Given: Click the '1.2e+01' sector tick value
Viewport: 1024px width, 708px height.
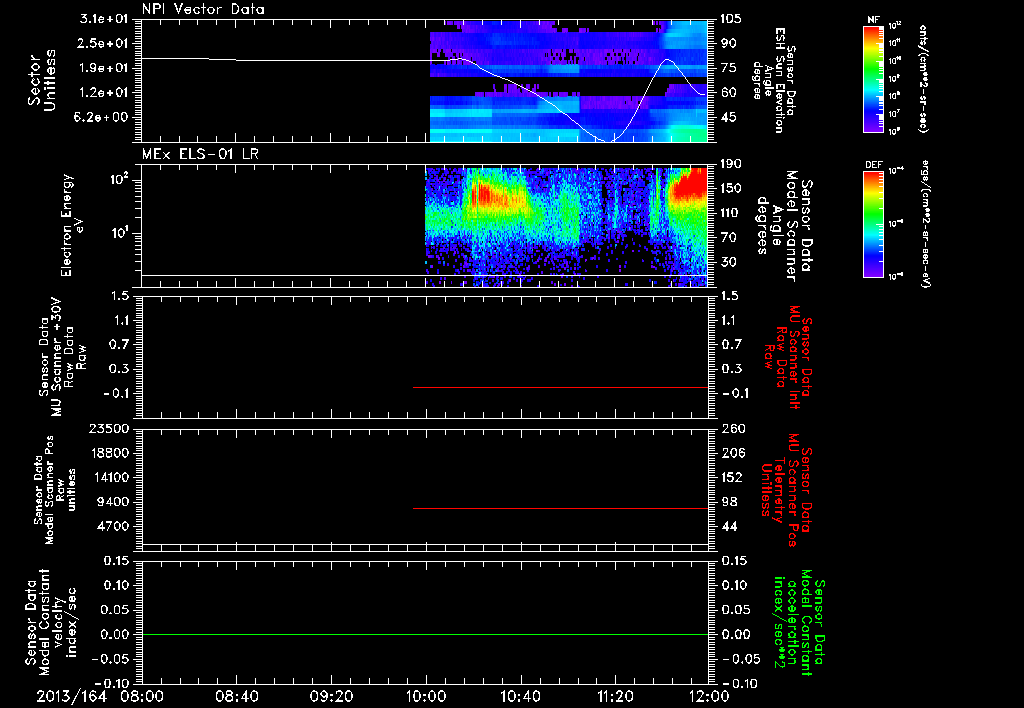Looking at the screenshot, I should point(104,93).
